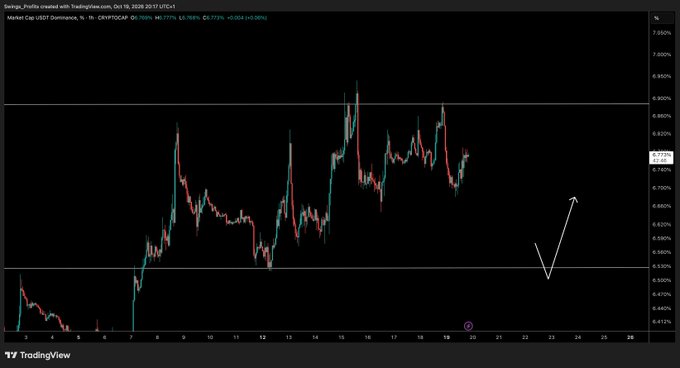Viewport: 680px width, 368px height.
Task: Click the 6.500% price scale label
Action: [x=662, y=280]
